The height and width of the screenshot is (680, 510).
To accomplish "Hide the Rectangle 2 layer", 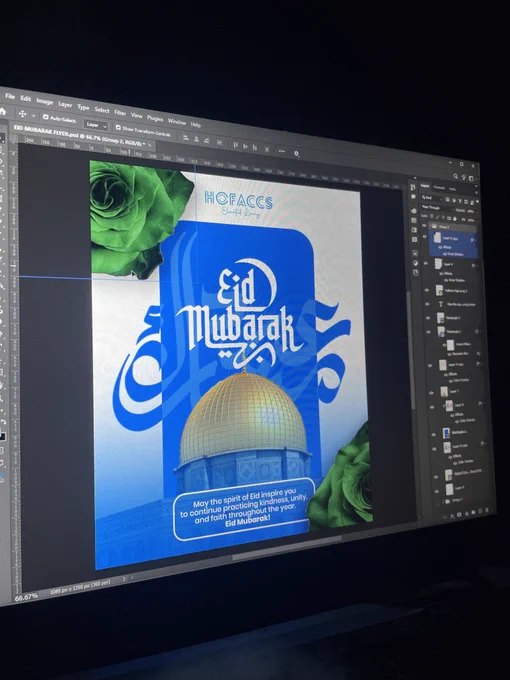I will 428,331.
